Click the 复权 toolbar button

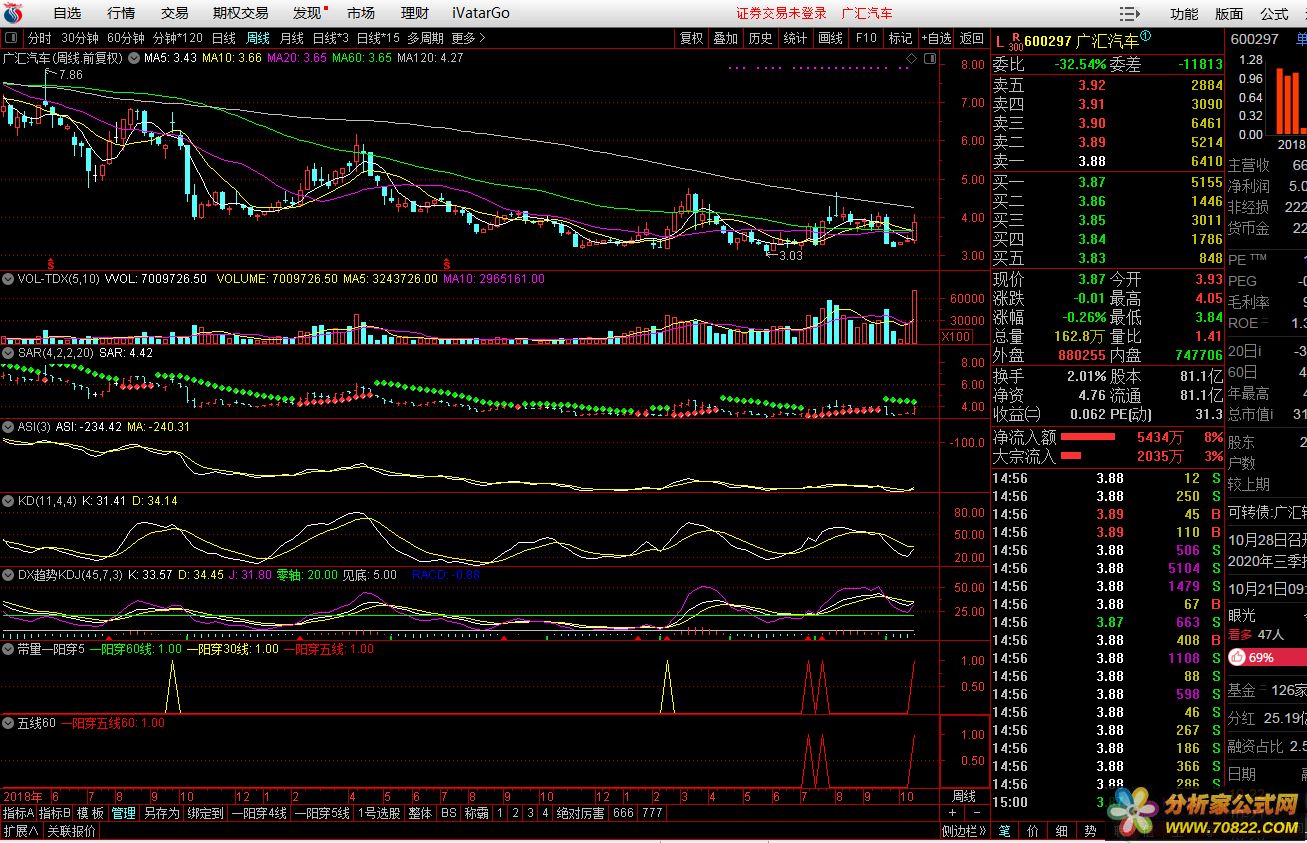691,38
